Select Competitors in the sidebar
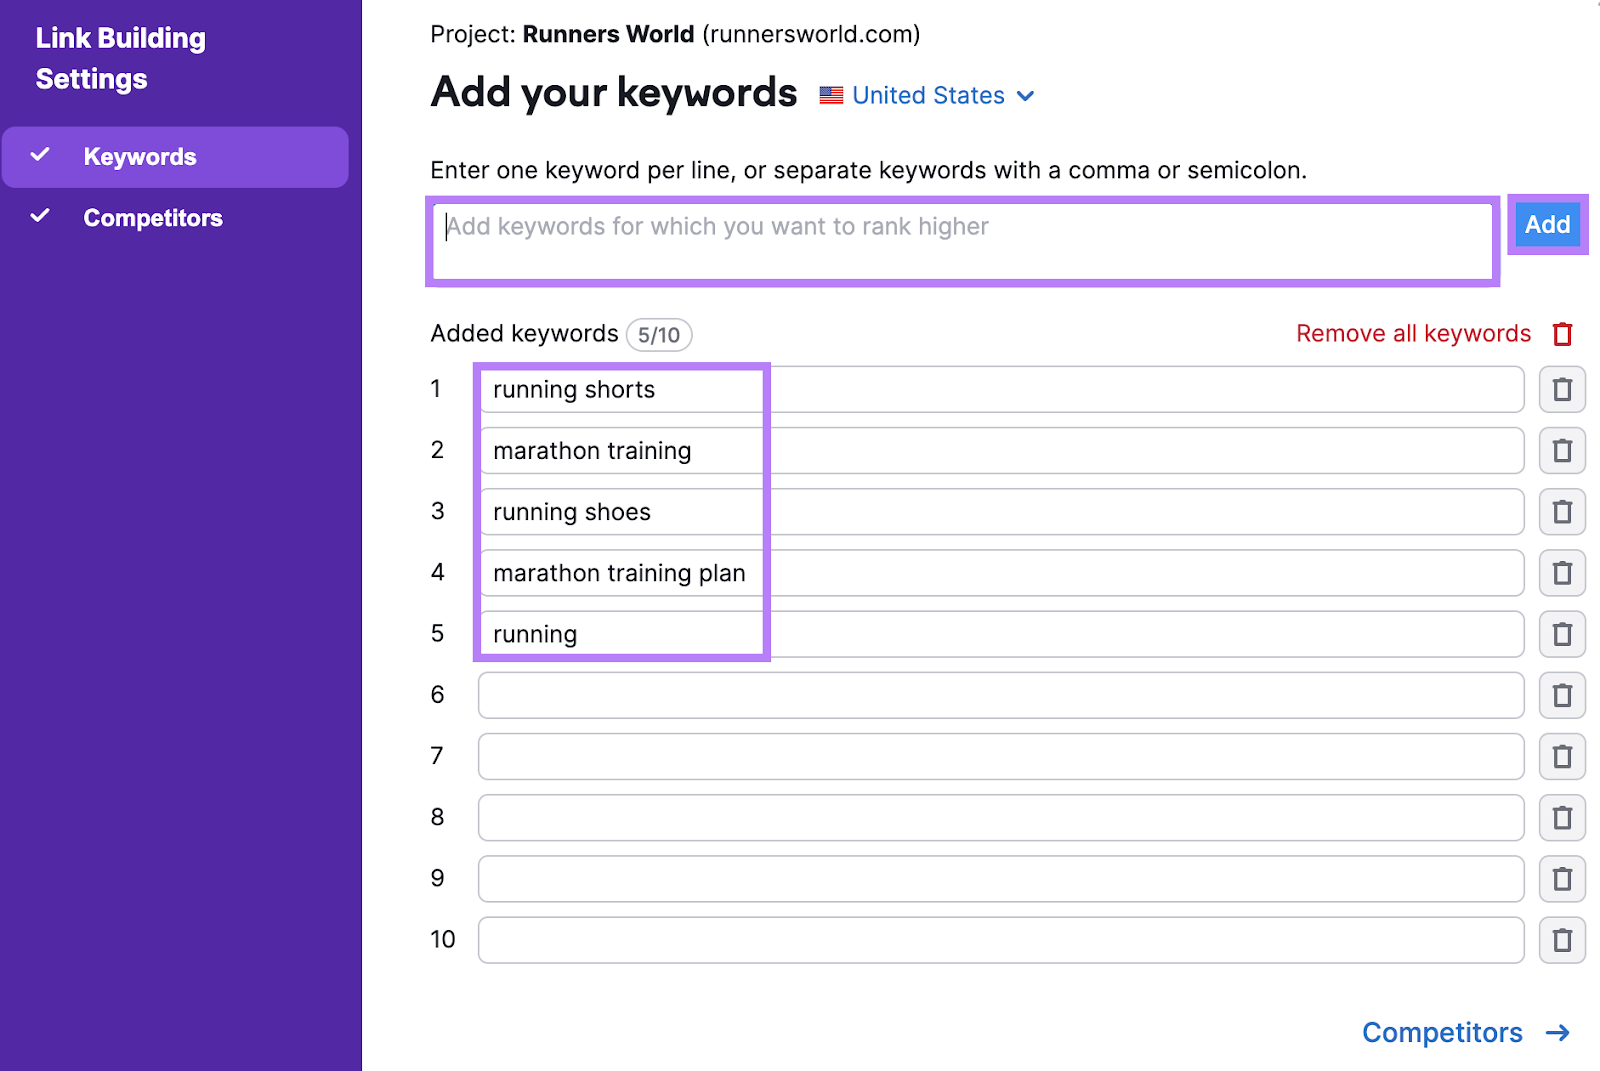The width and height of the screenshot is (1600, 1071). click(152, 217)
